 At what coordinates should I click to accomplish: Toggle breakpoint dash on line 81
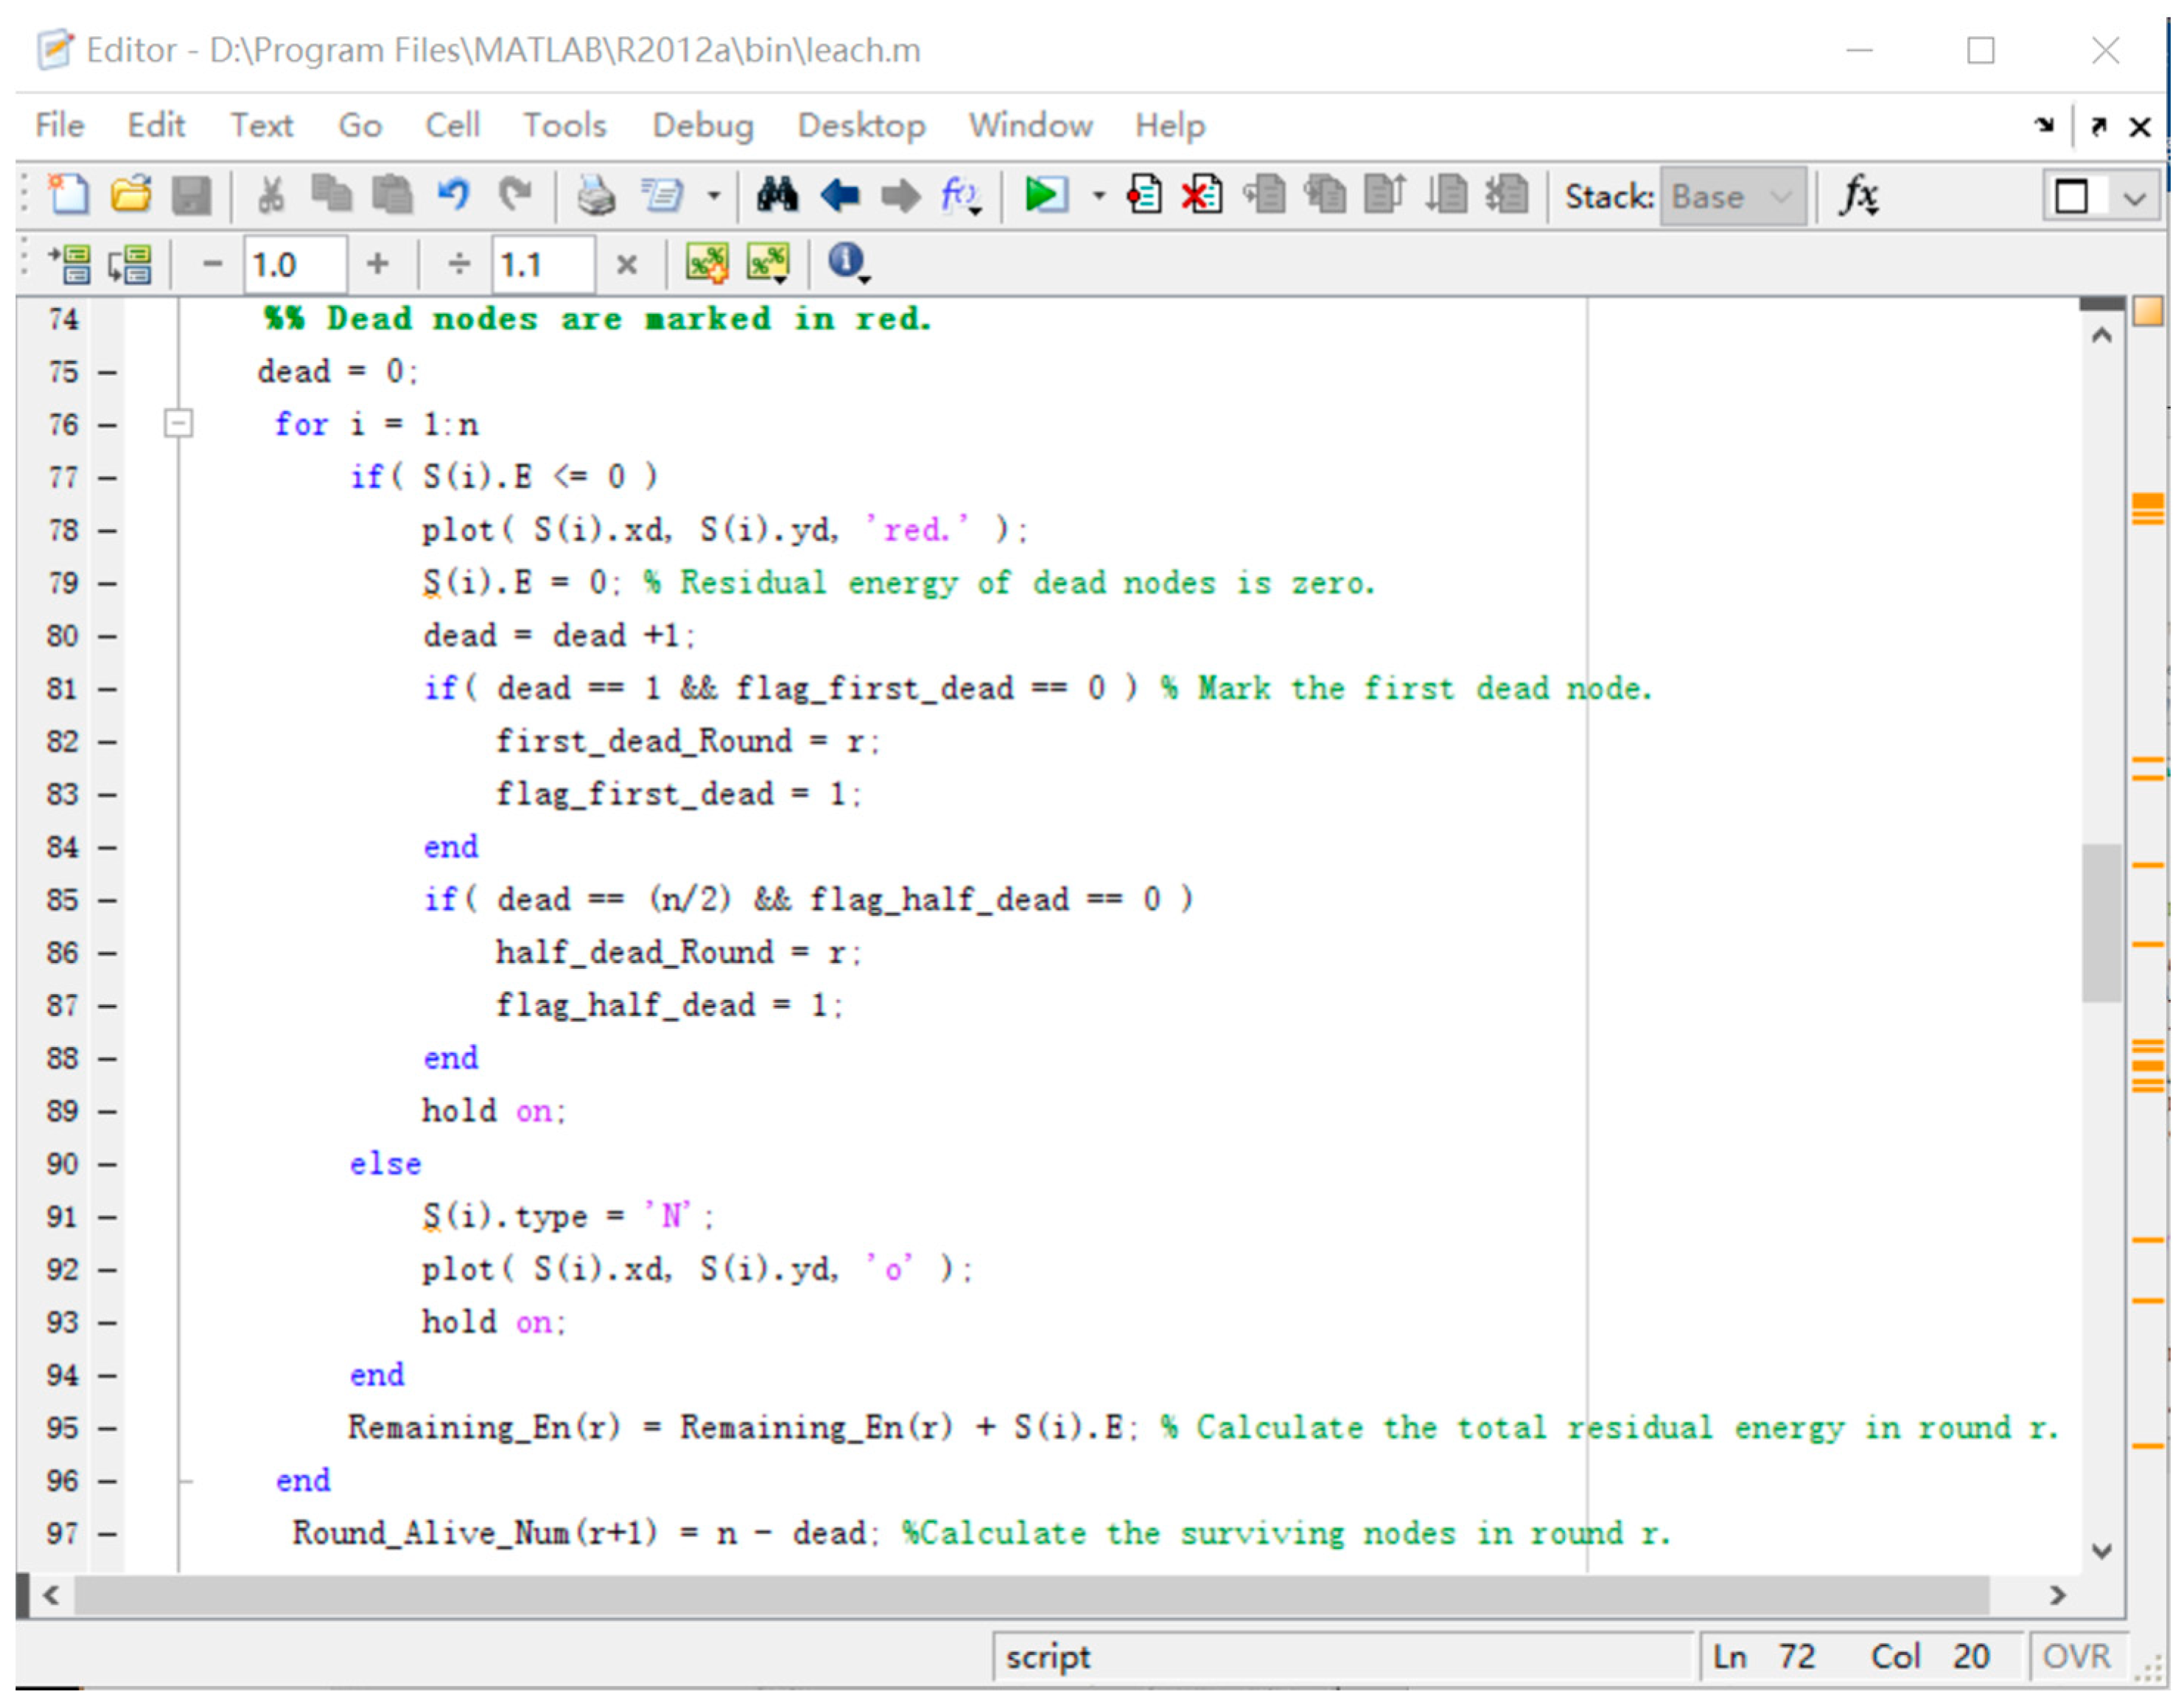click(108, 689)
